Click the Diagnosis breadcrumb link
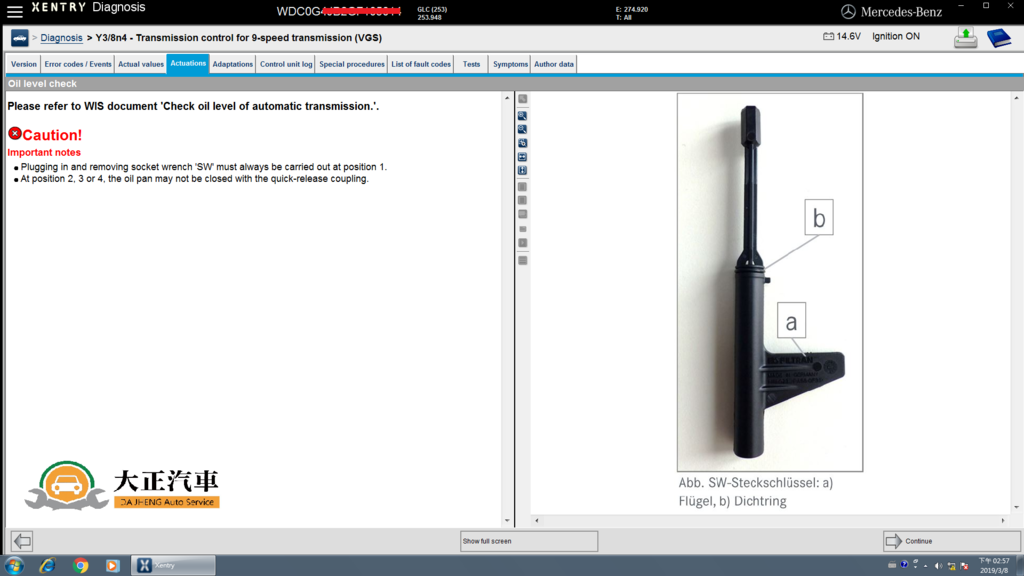 coord(61,38)
